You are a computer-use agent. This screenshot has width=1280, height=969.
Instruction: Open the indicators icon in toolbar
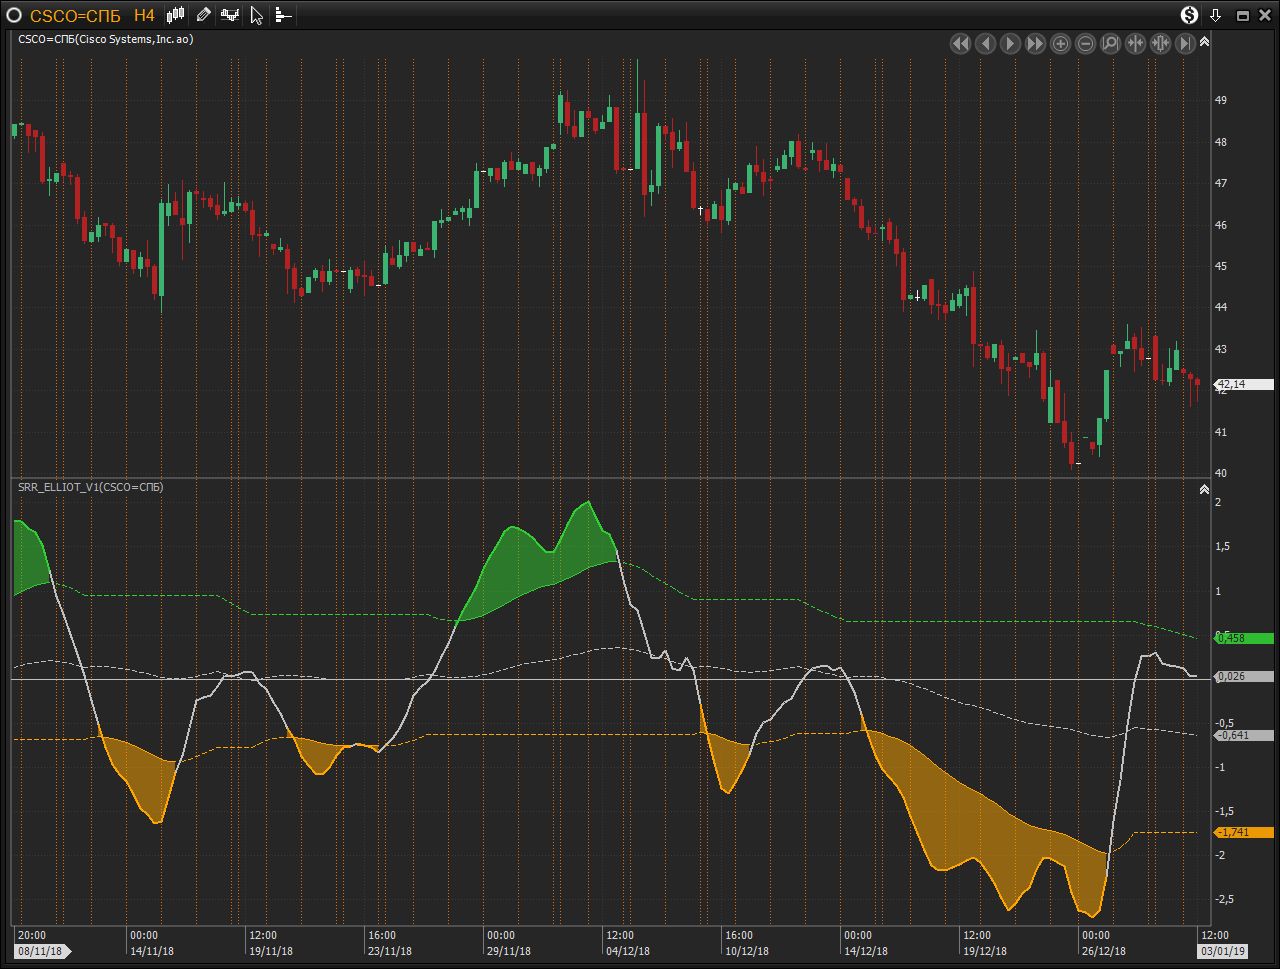[x=230, y=15]
